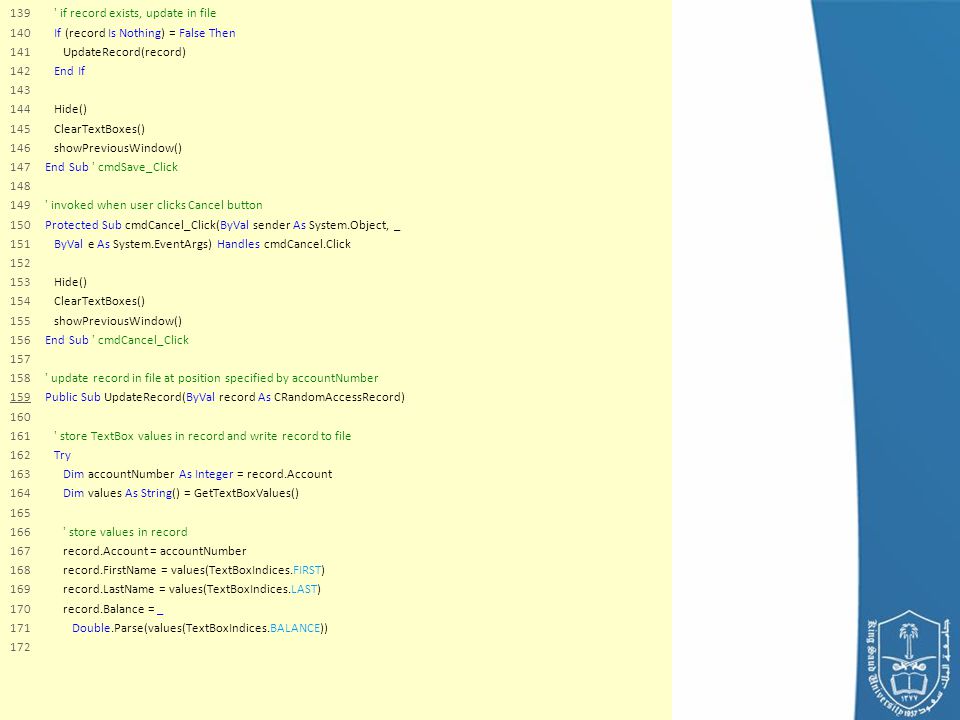Click "record.Balance = _" on line 170
Image resolution: width=960 pixels, height=720 pixels.
113,609
